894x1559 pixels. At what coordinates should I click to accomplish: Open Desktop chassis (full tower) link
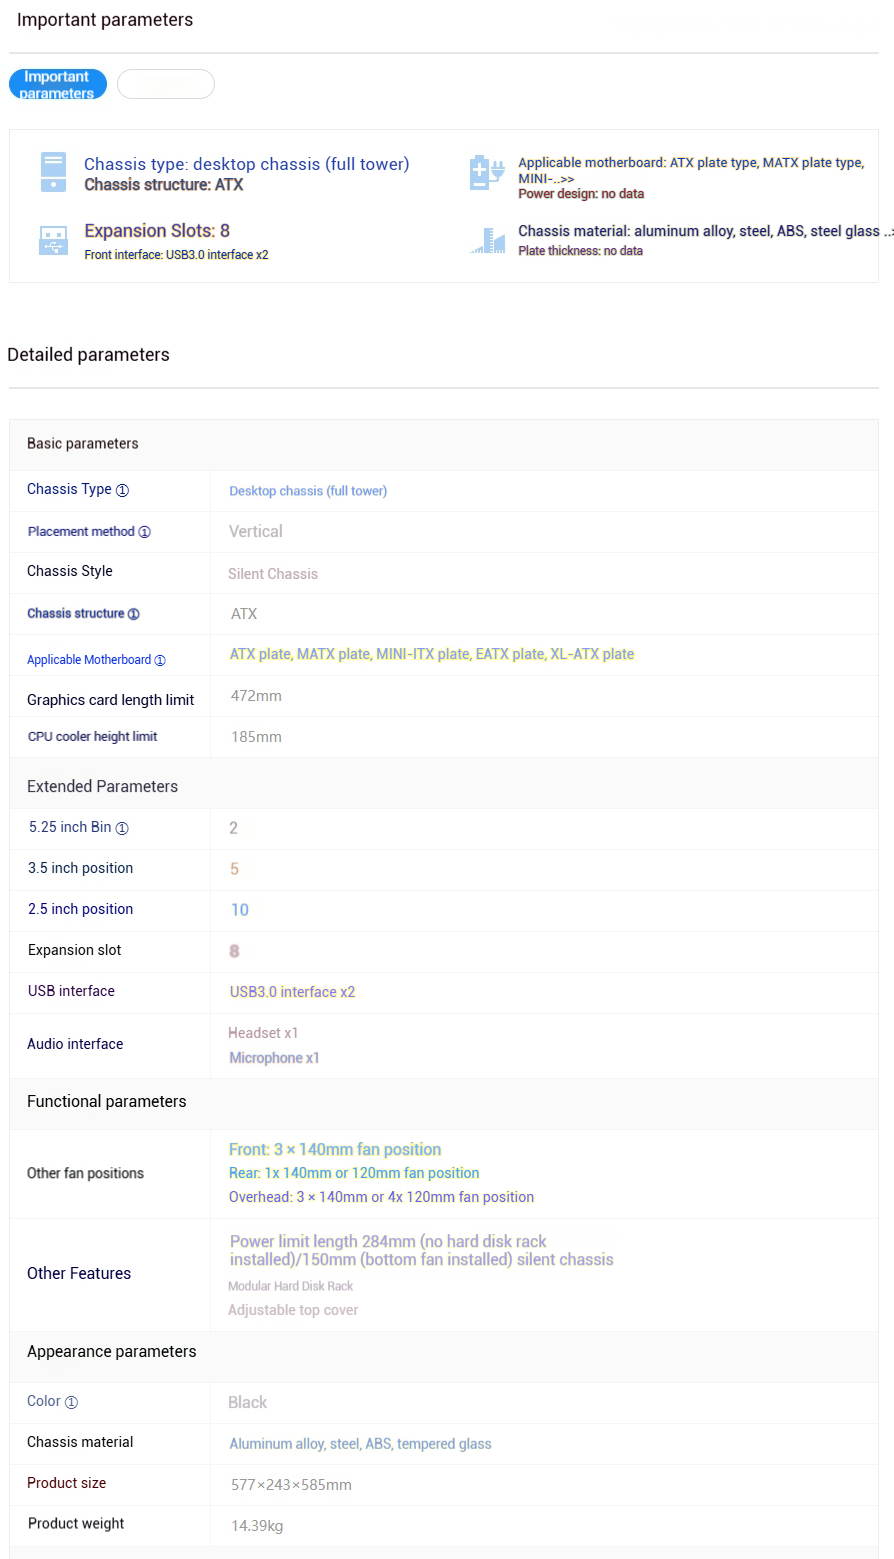click(x=308, y=491)
